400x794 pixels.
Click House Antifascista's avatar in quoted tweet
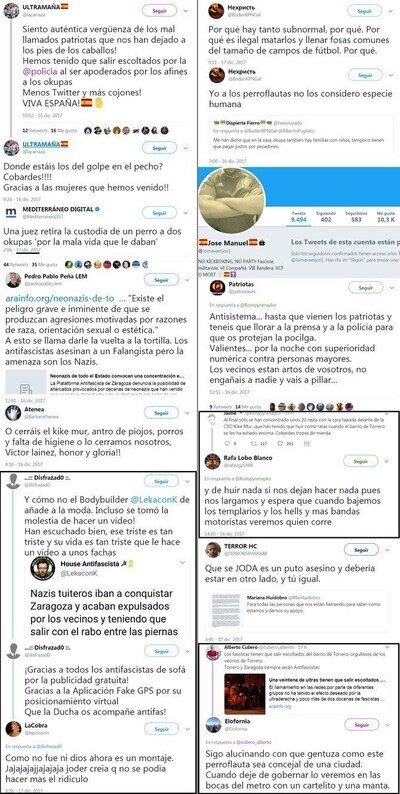coord(43,568)
